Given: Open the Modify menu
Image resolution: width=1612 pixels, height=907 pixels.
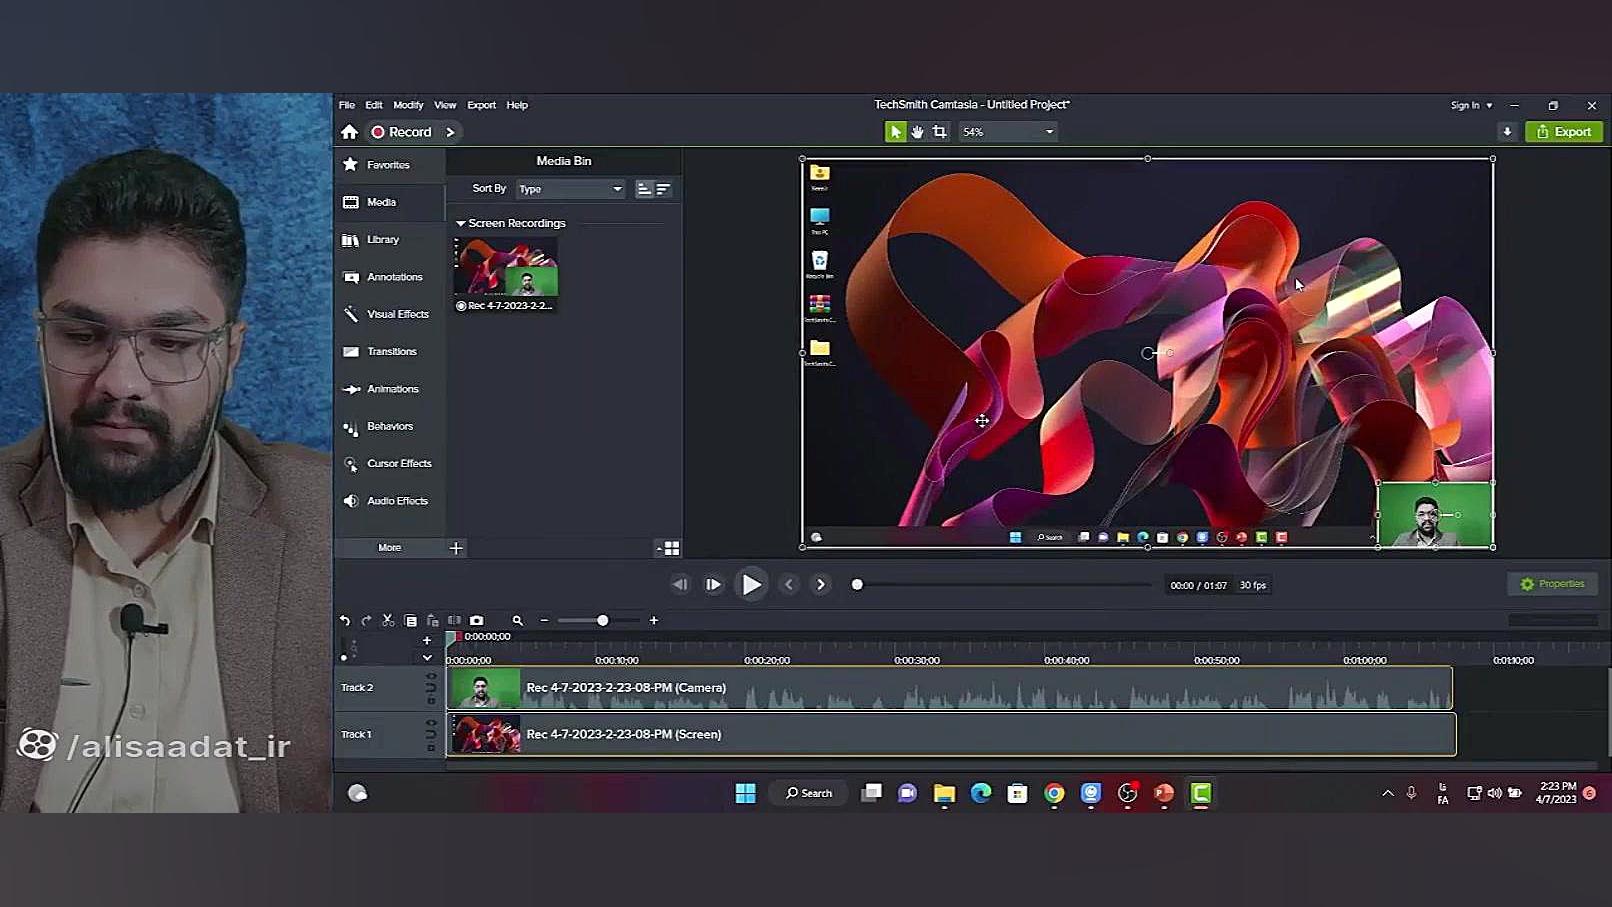Looking at the screenshot, I should 408,105.
